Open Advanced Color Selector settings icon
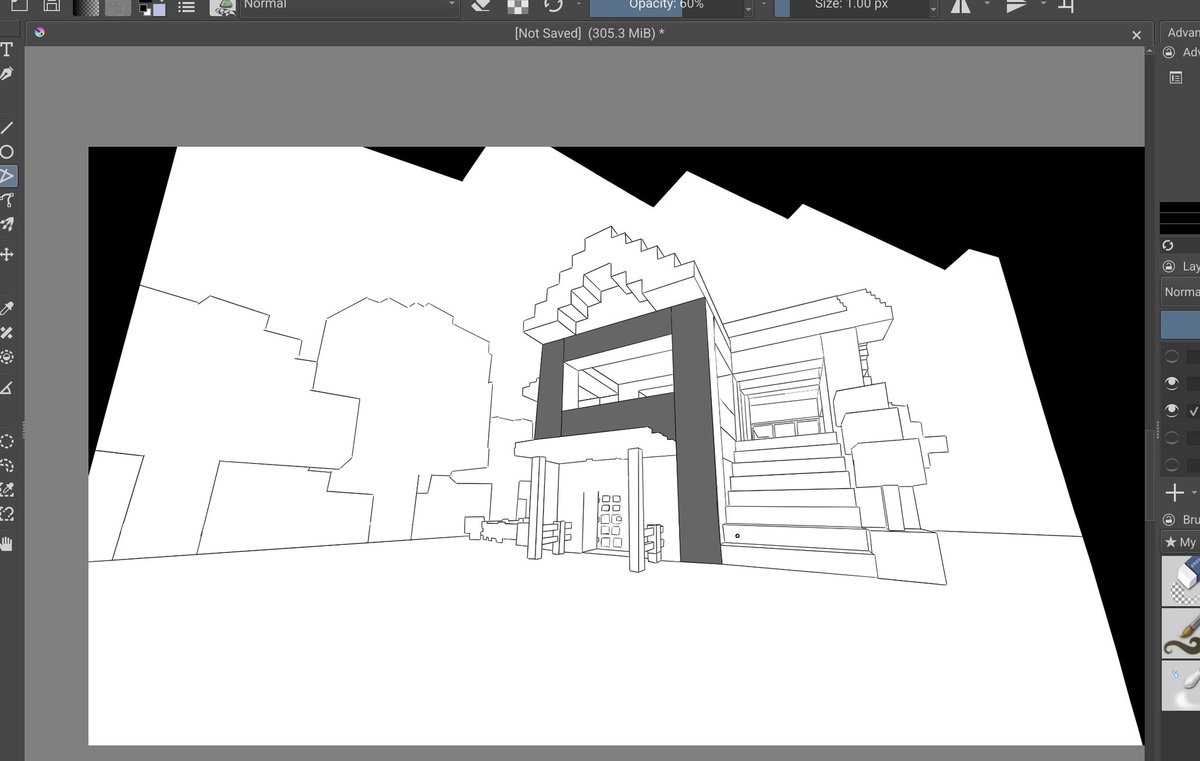The image size is (1200, 761). [1176, 77]
